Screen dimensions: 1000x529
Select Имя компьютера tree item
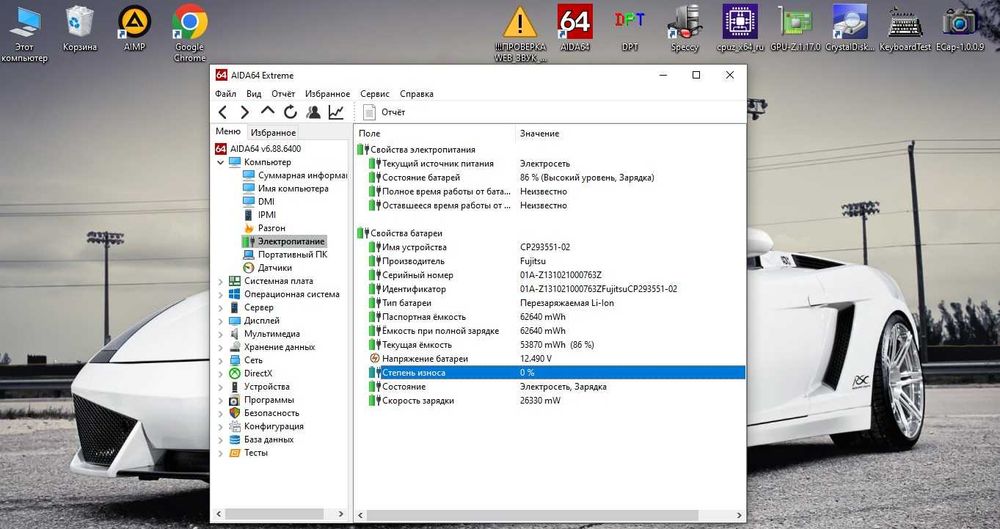tap(286, 189)
